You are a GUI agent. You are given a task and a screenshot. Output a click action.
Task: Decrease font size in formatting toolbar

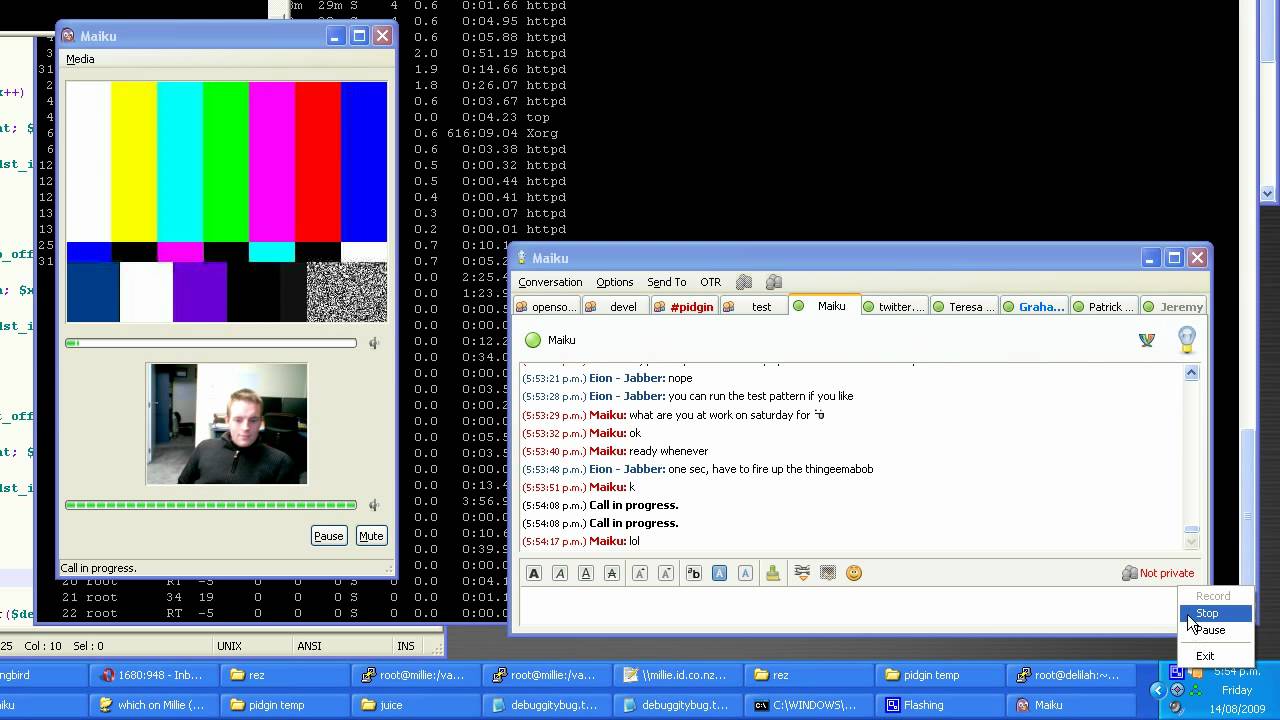coord(666,573)
